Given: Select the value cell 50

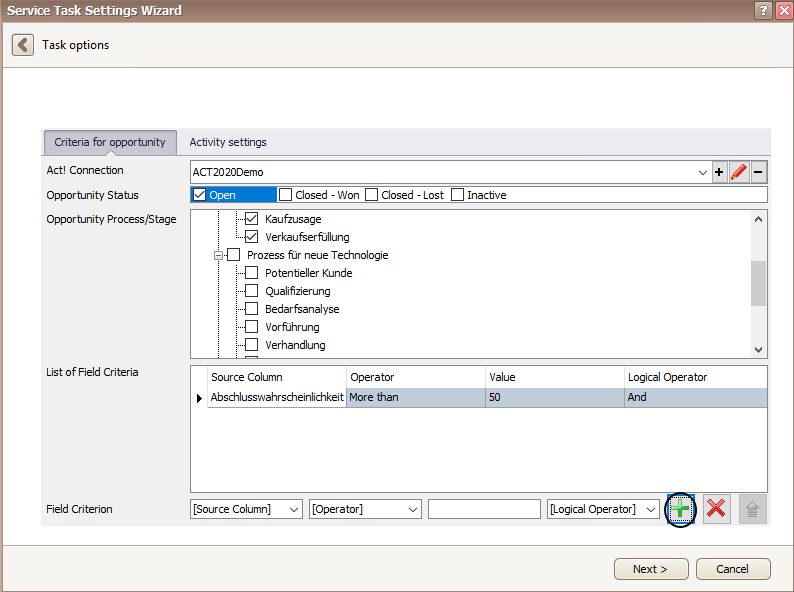Looking at the screenshot, I should (555, 398).
